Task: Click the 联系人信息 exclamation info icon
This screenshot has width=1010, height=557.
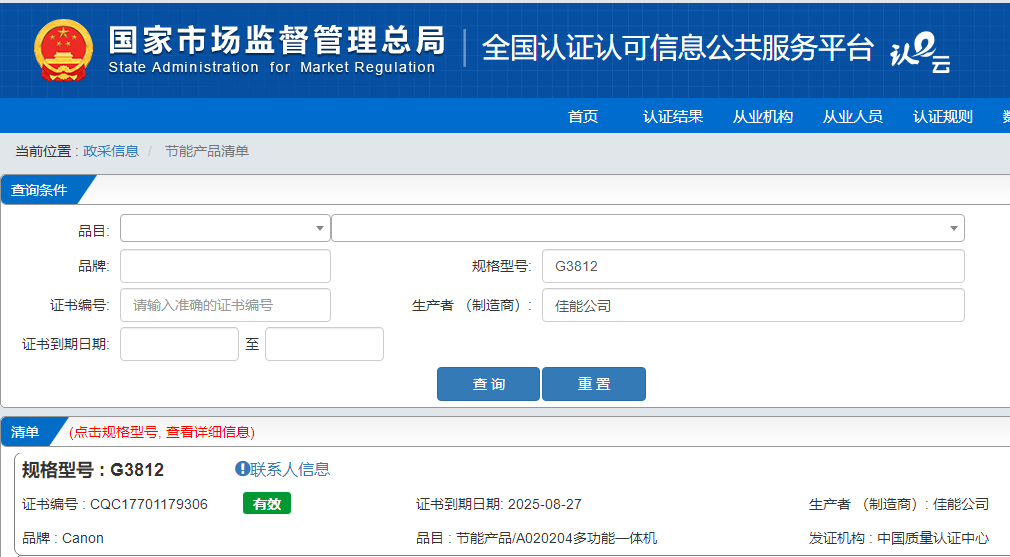Action: tap(242, 469)
